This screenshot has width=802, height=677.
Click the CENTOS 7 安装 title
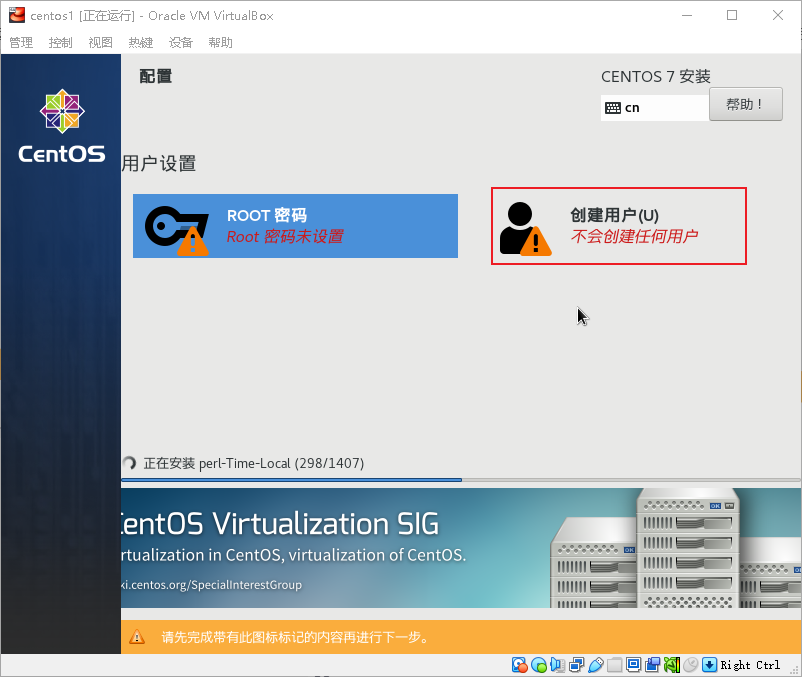click(x=656, y=77)
